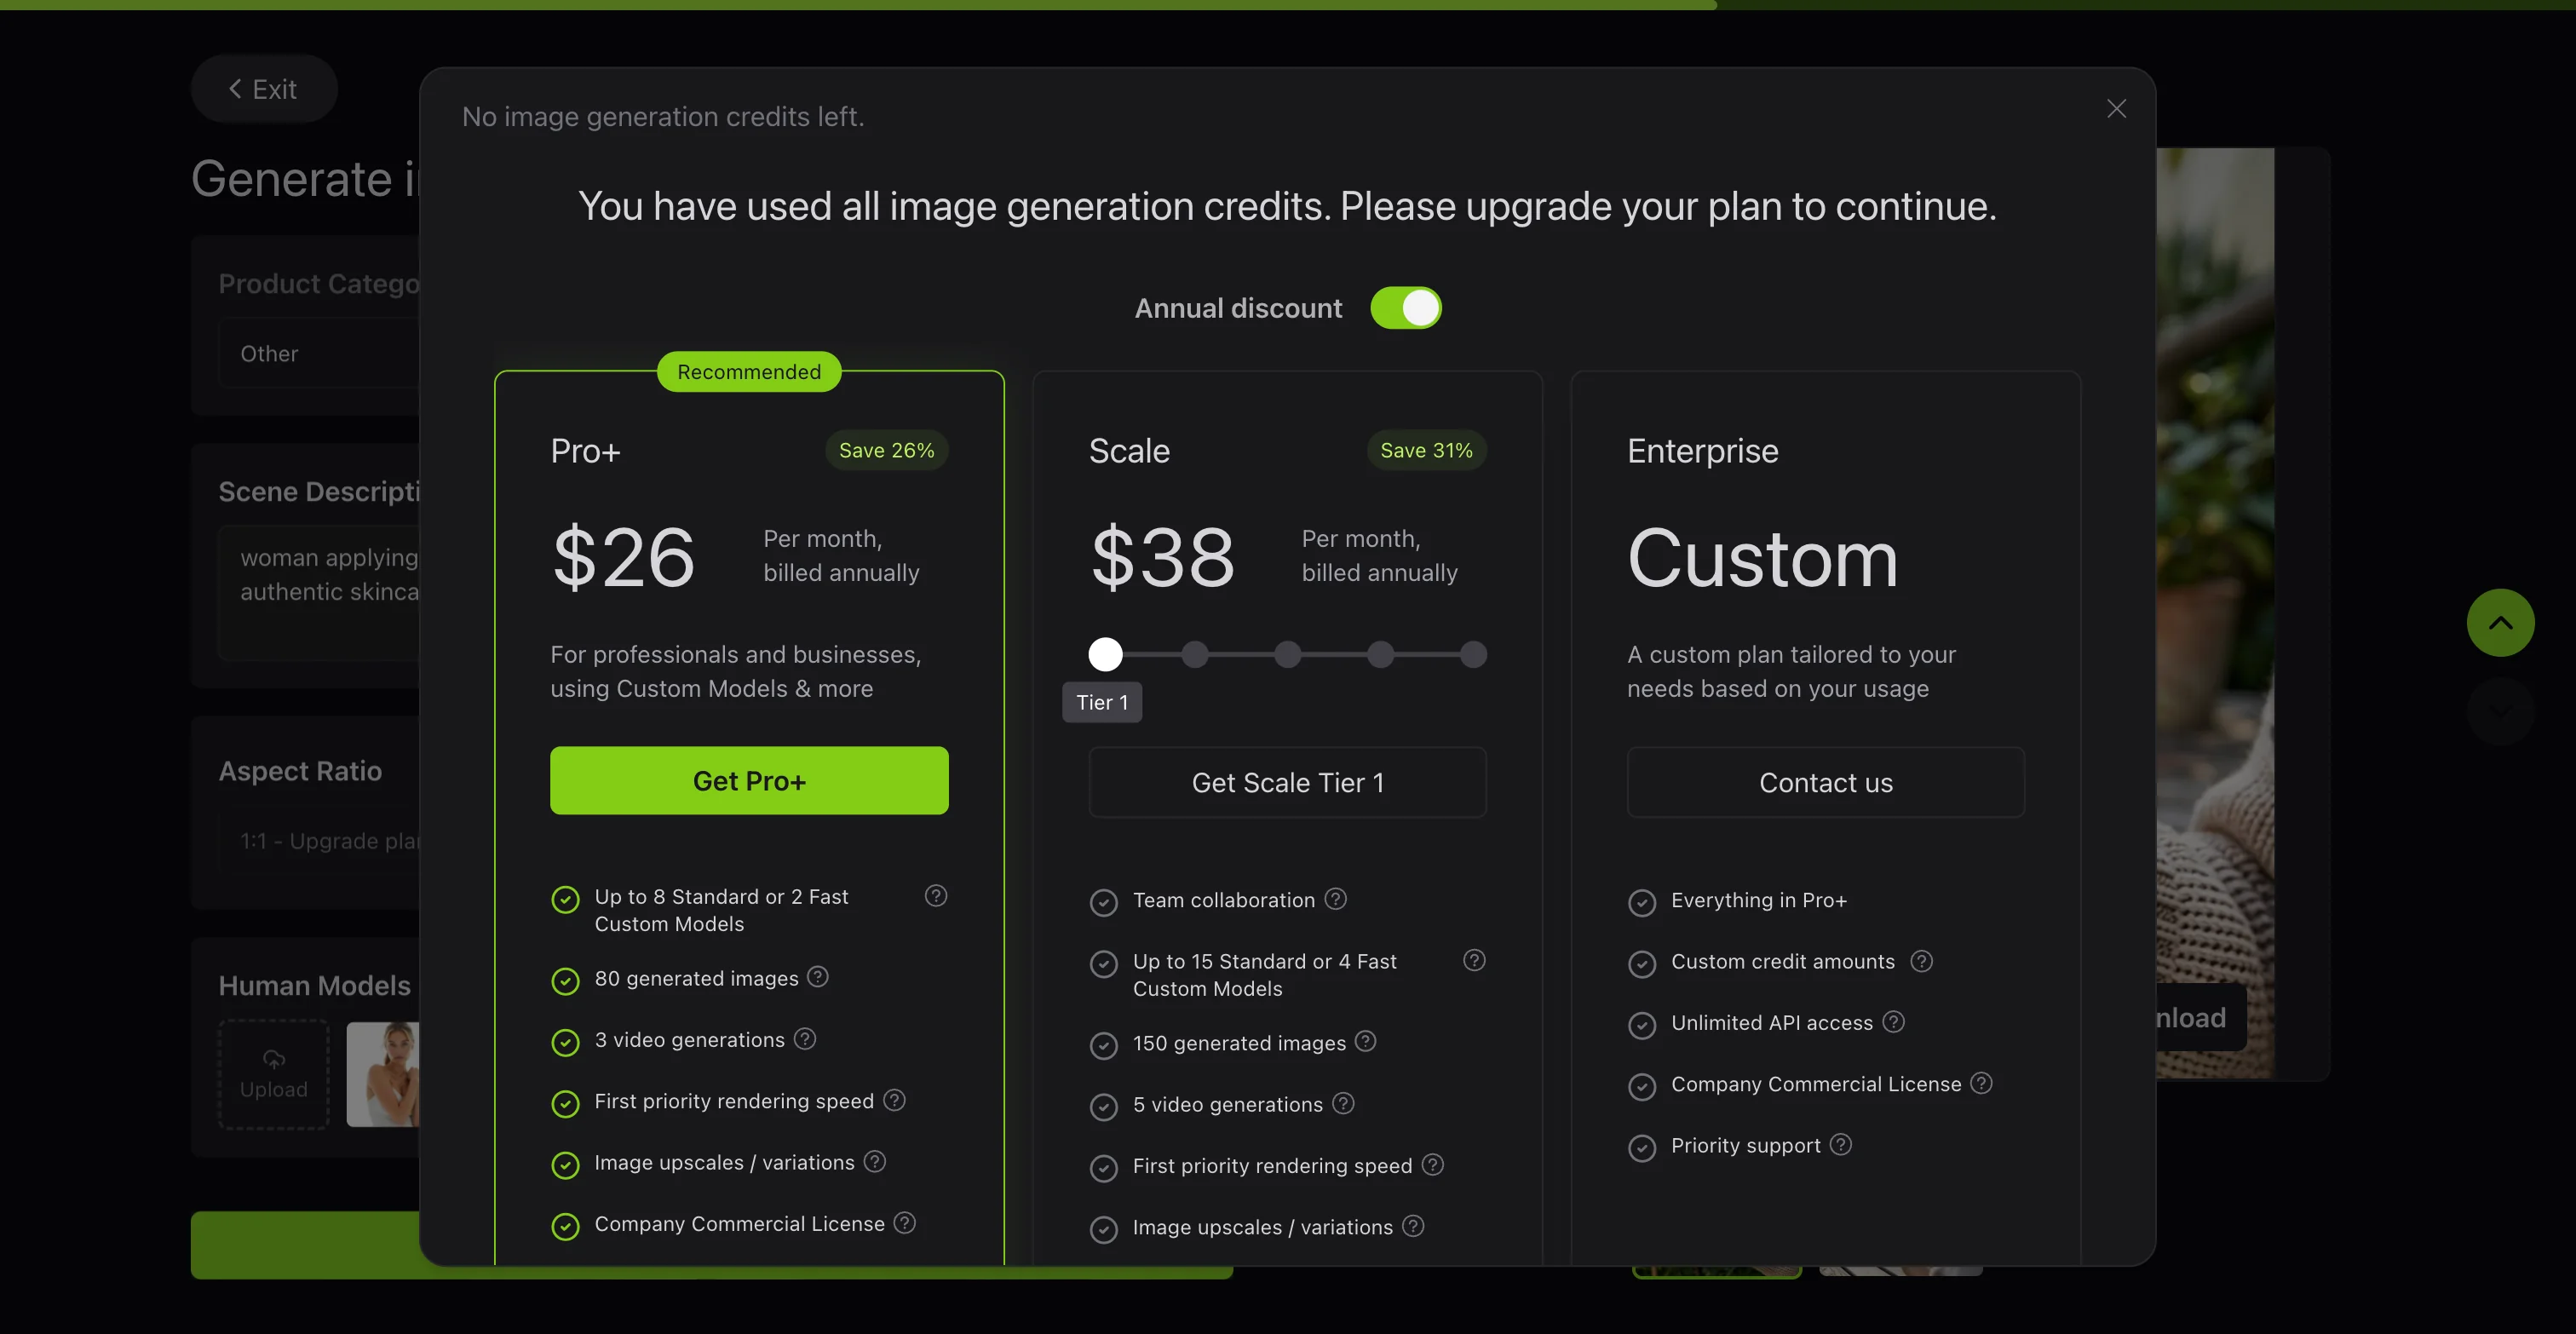Click the $38 price text
The image size is (2576, 1334).
[x=1162, y=557]
